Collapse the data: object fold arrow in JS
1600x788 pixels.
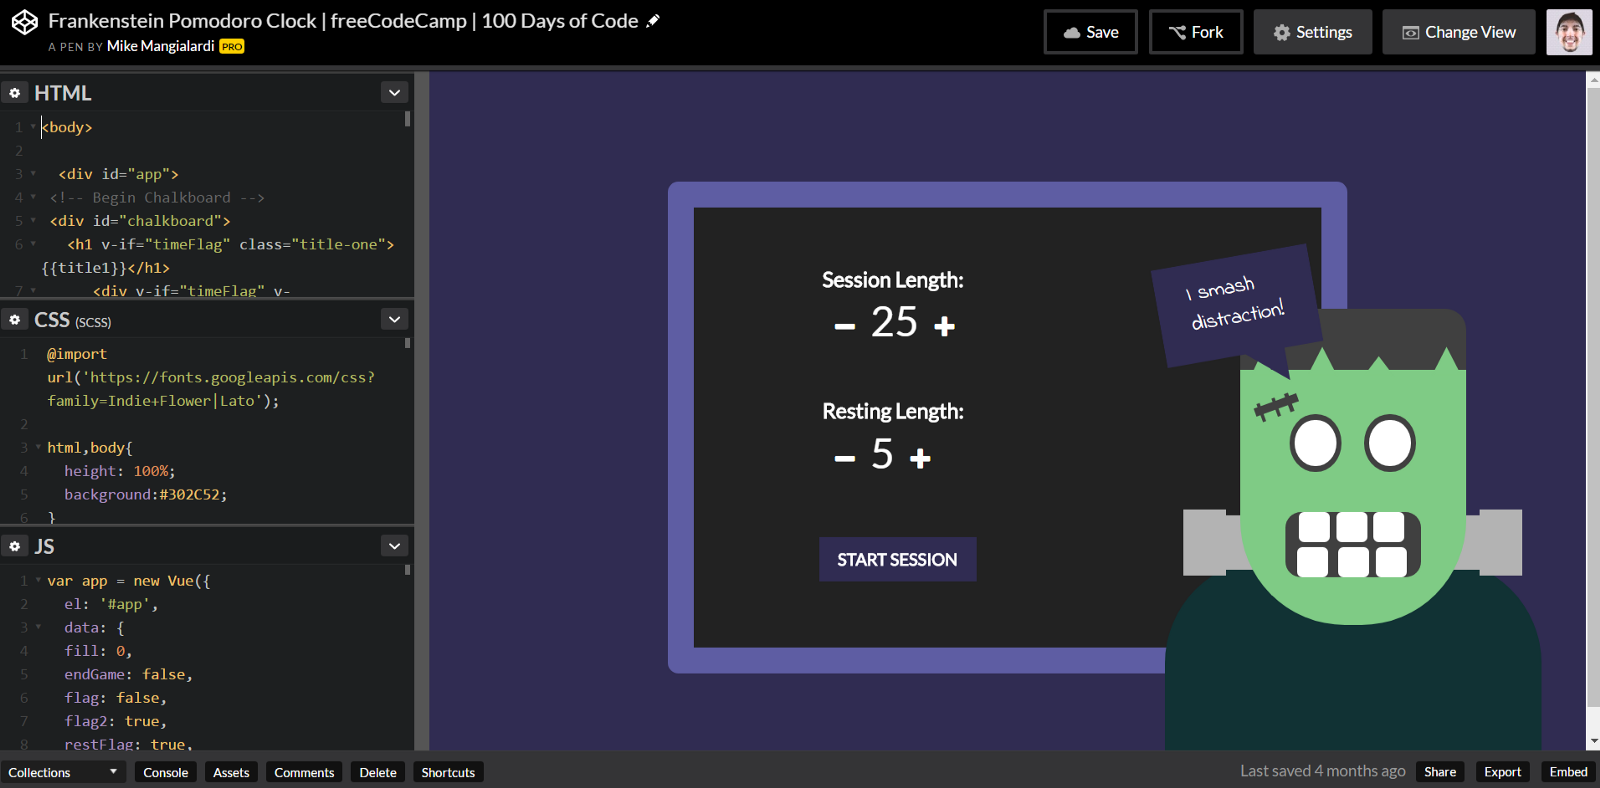click(38, 628)
